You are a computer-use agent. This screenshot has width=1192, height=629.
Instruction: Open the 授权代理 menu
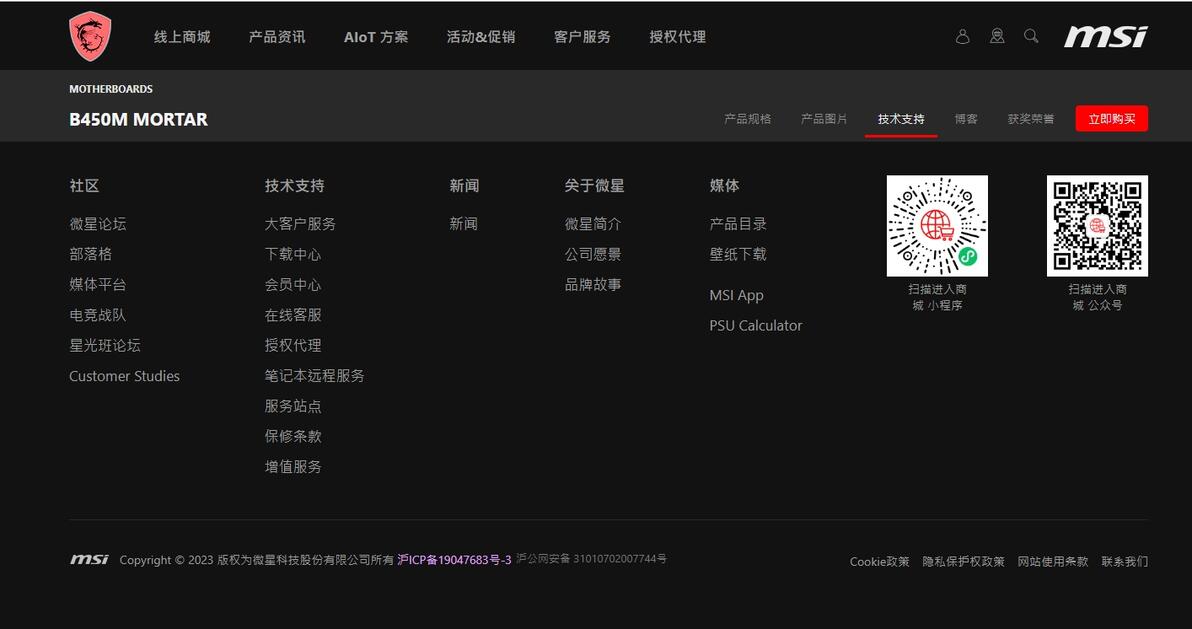pyautogui.click(x=677, y=37)
